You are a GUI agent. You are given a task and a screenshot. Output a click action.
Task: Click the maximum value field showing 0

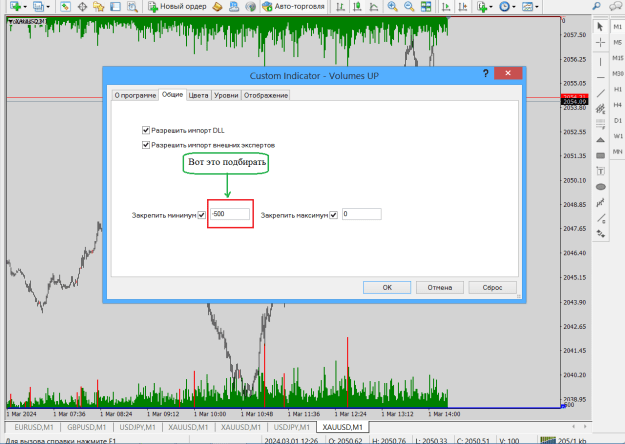tap(362, 214)
